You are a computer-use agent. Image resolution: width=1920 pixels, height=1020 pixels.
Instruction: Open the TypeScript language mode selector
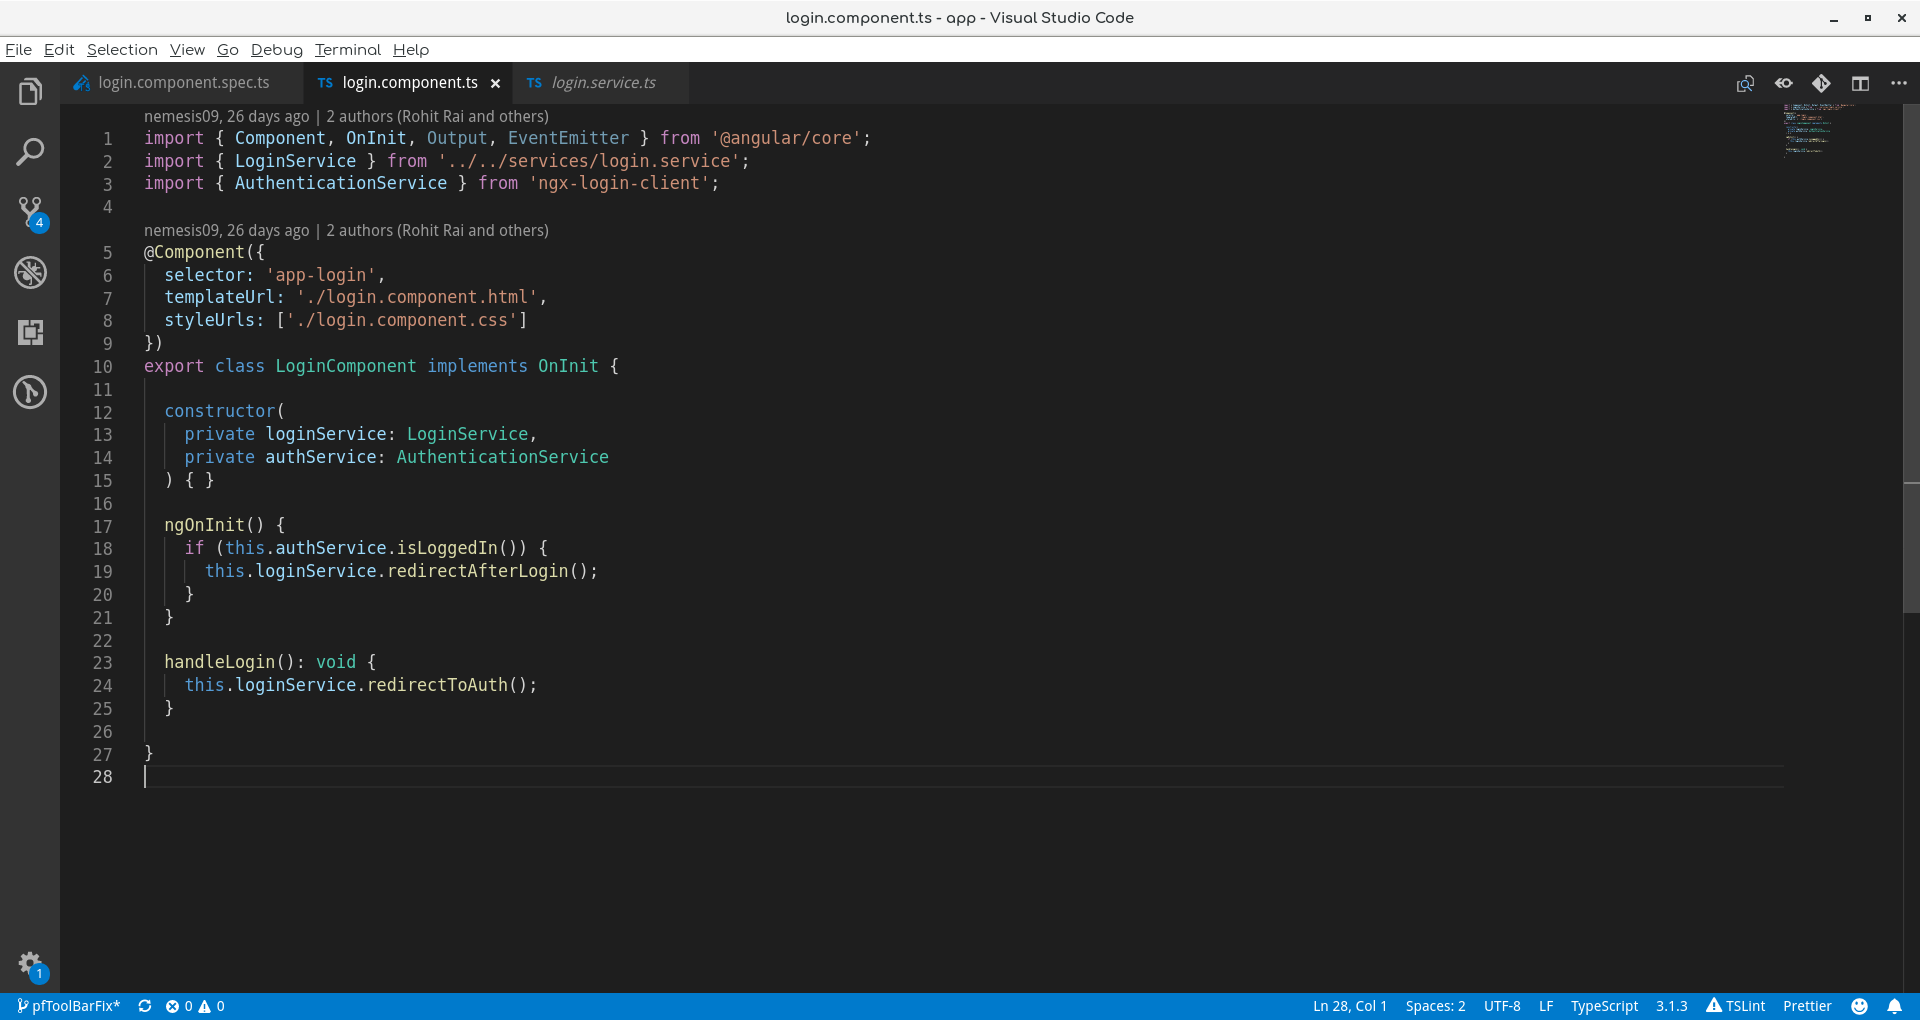pyautogui.click(x=1604, y=1006)
